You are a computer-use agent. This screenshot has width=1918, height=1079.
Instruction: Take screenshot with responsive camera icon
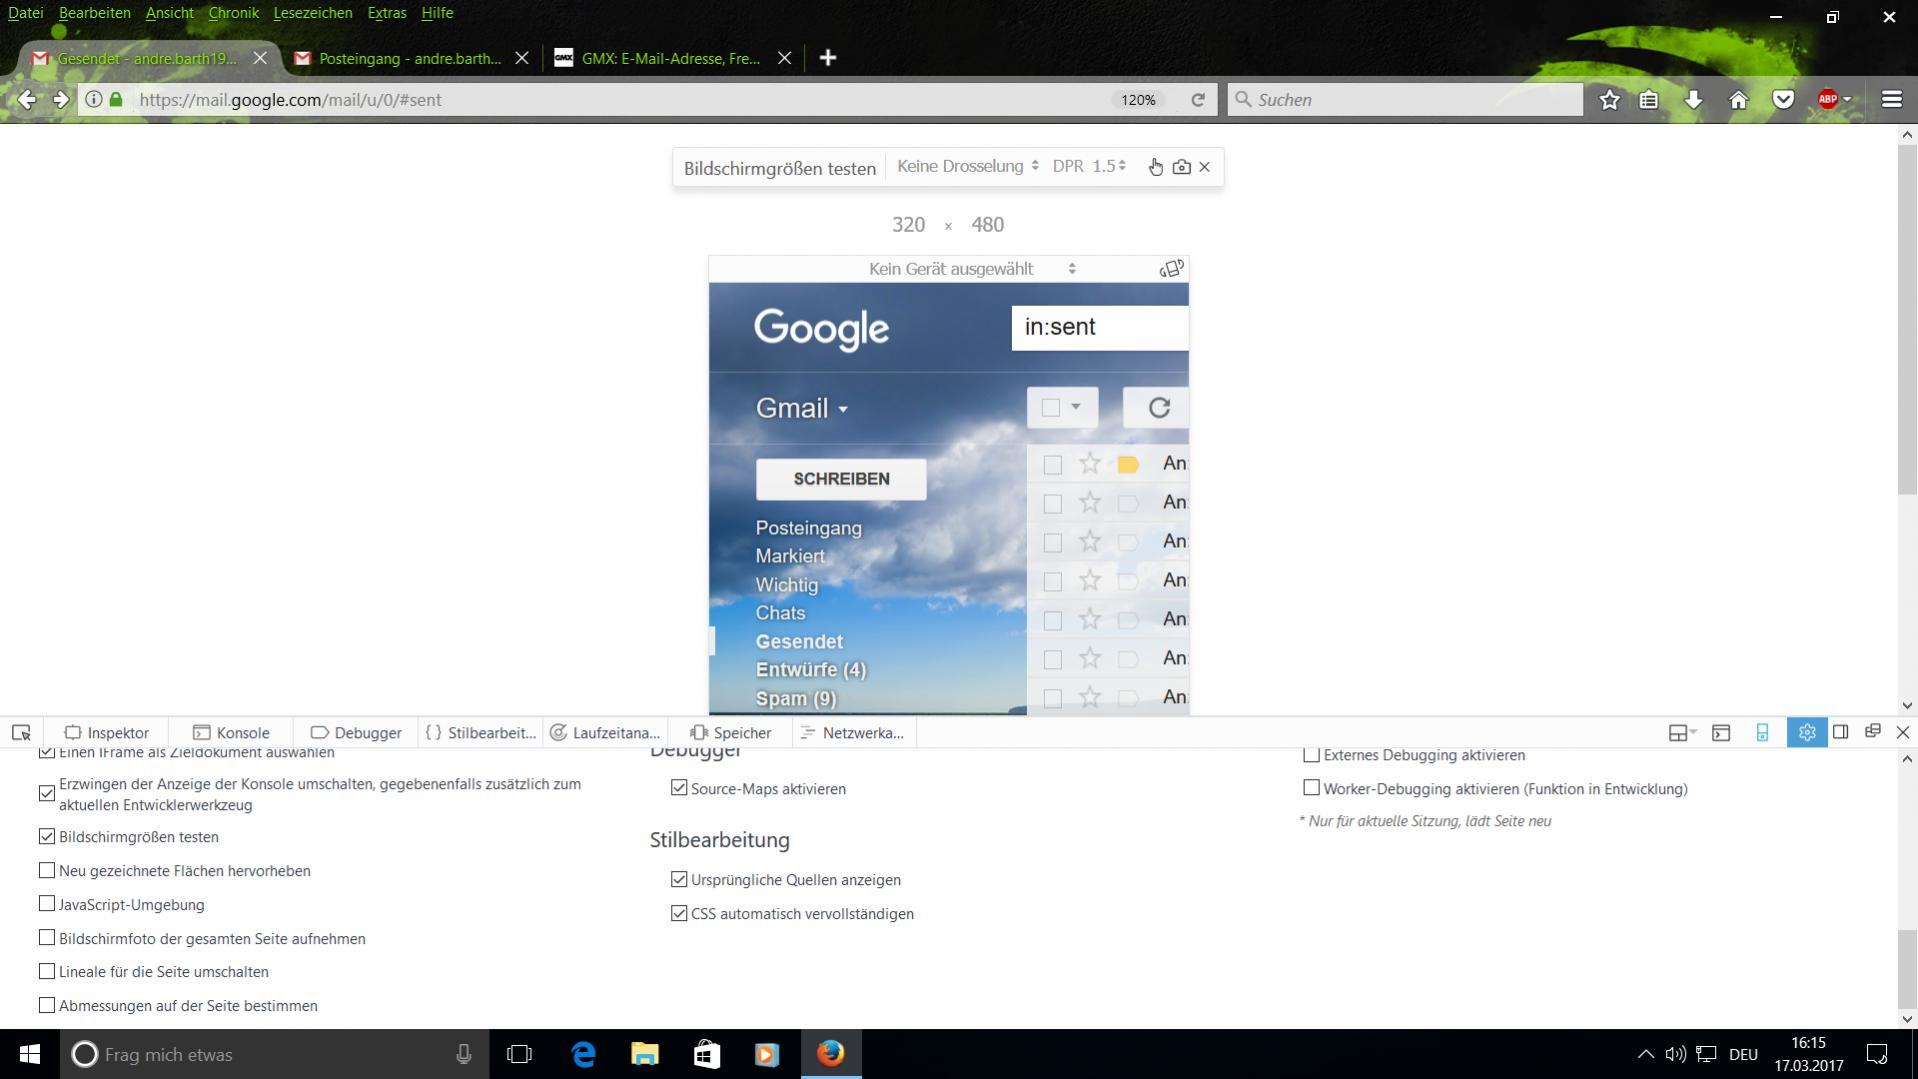click(x=1181, y=167)
